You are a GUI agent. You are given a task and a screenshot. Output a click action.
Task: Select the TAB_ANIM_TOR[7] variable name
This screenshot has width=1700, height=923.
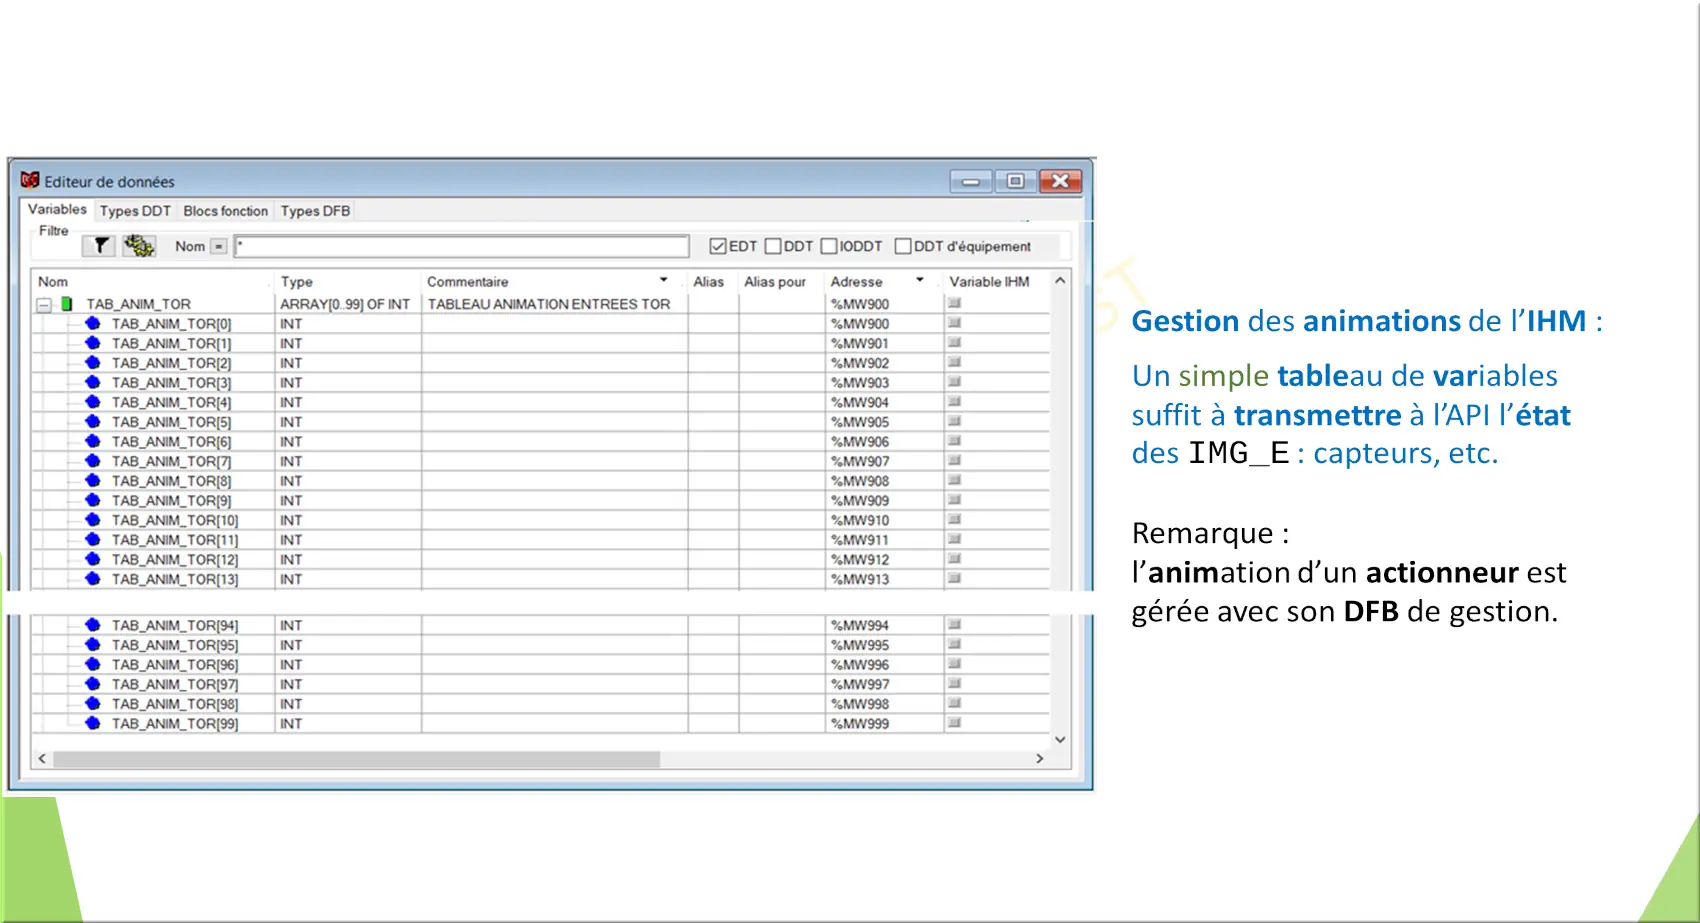point(171,461)
